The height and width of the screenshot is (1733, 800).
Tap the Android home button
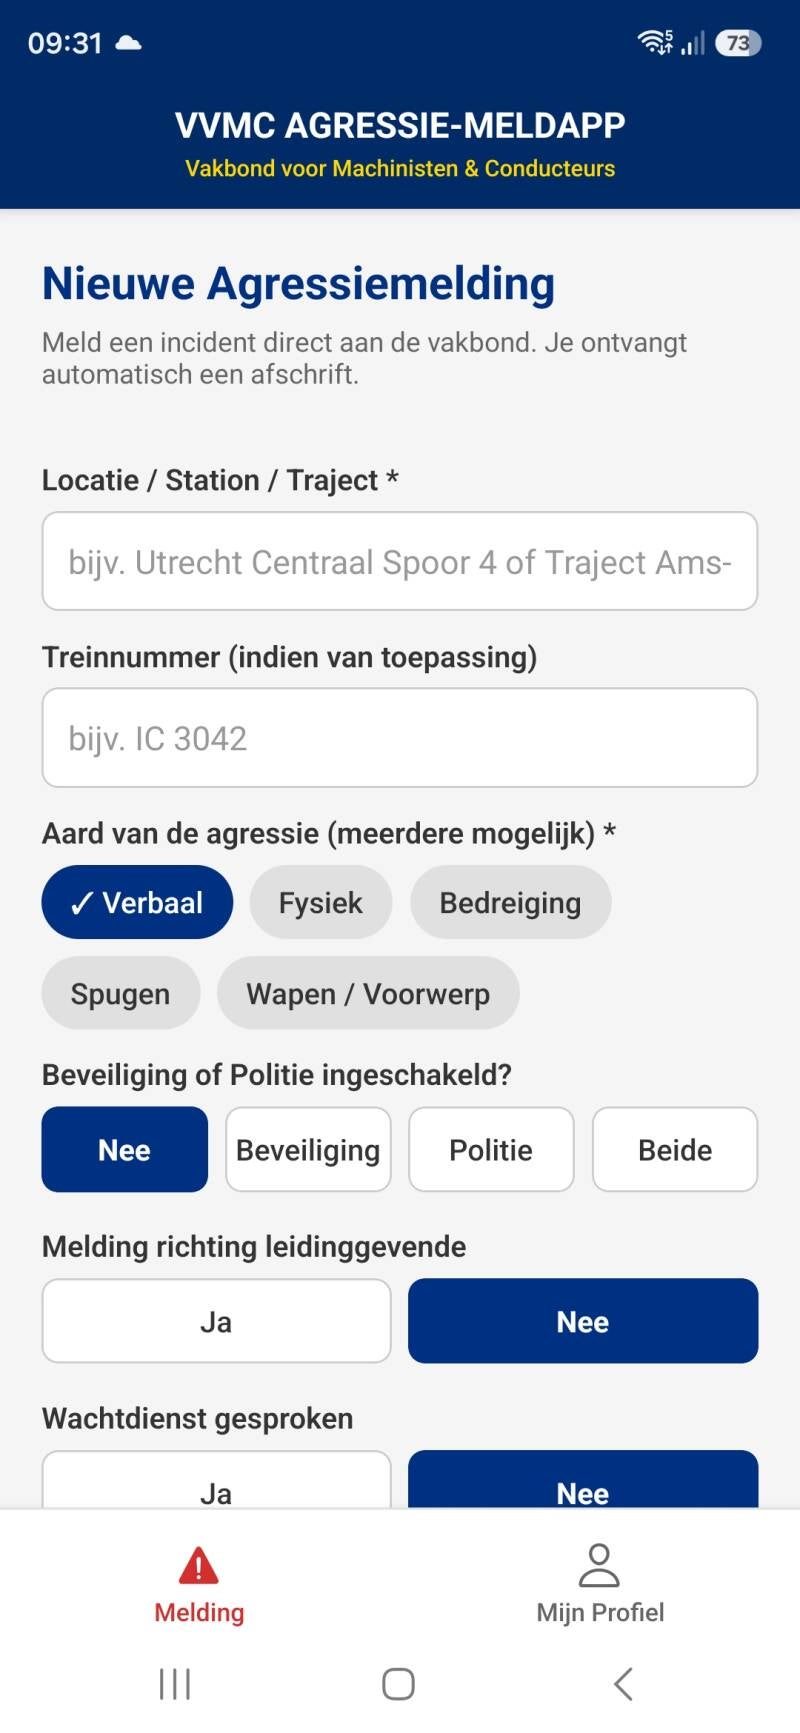pyautogui.click(x=398, y=1684)
